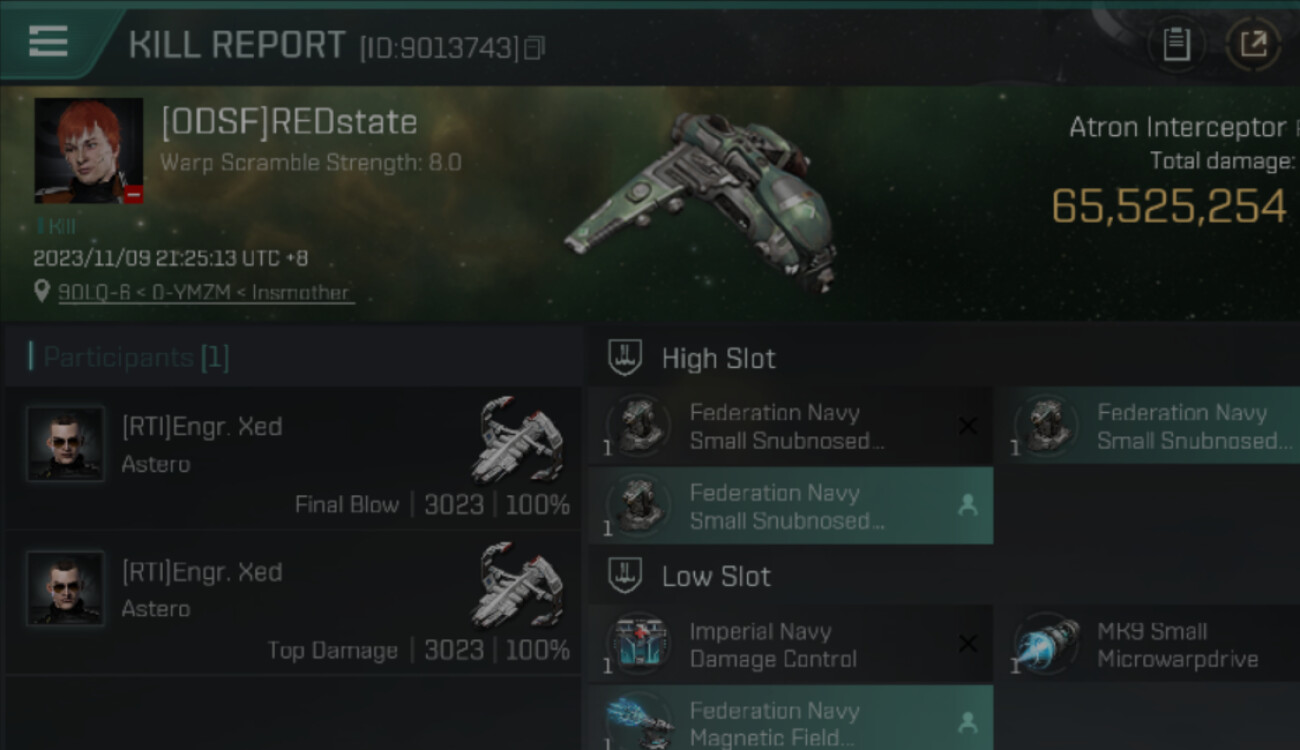Copy the kill report ID
Viewport: 1300px width, 750px height.
535,48
